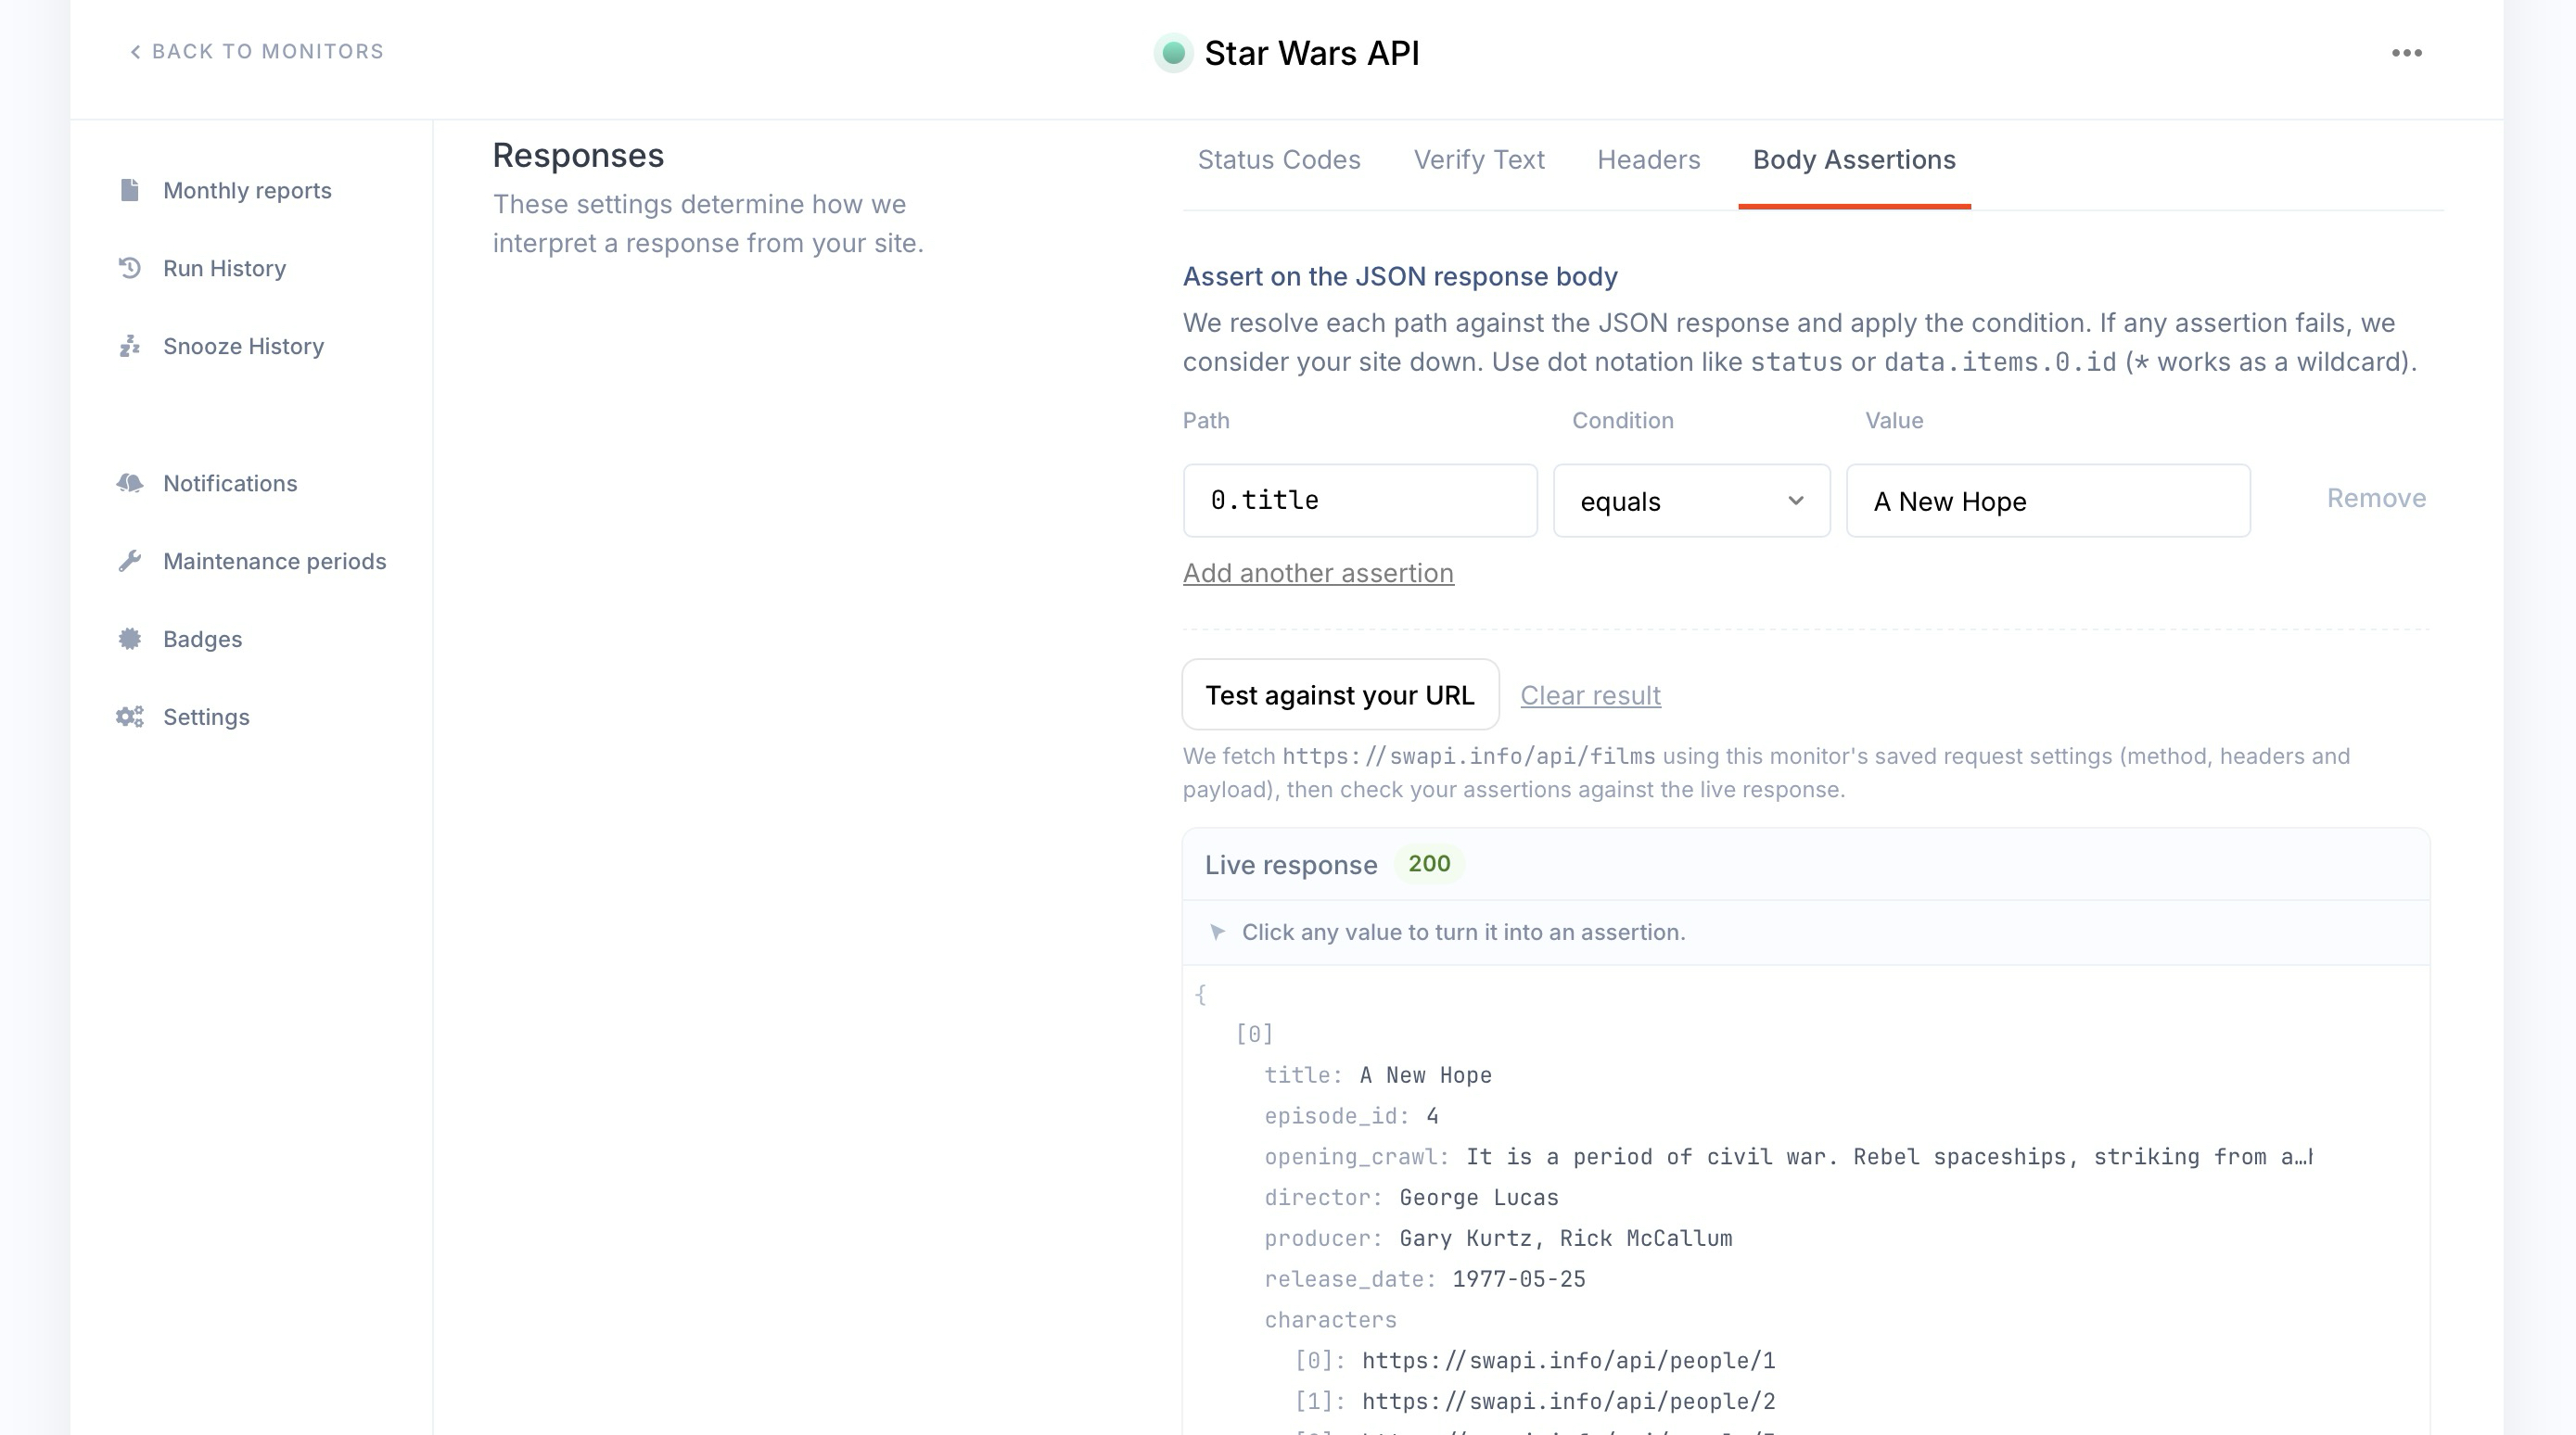Click the back chevron icon
The width and height of the screenshot is (2576, 1435).
point(135,52)
